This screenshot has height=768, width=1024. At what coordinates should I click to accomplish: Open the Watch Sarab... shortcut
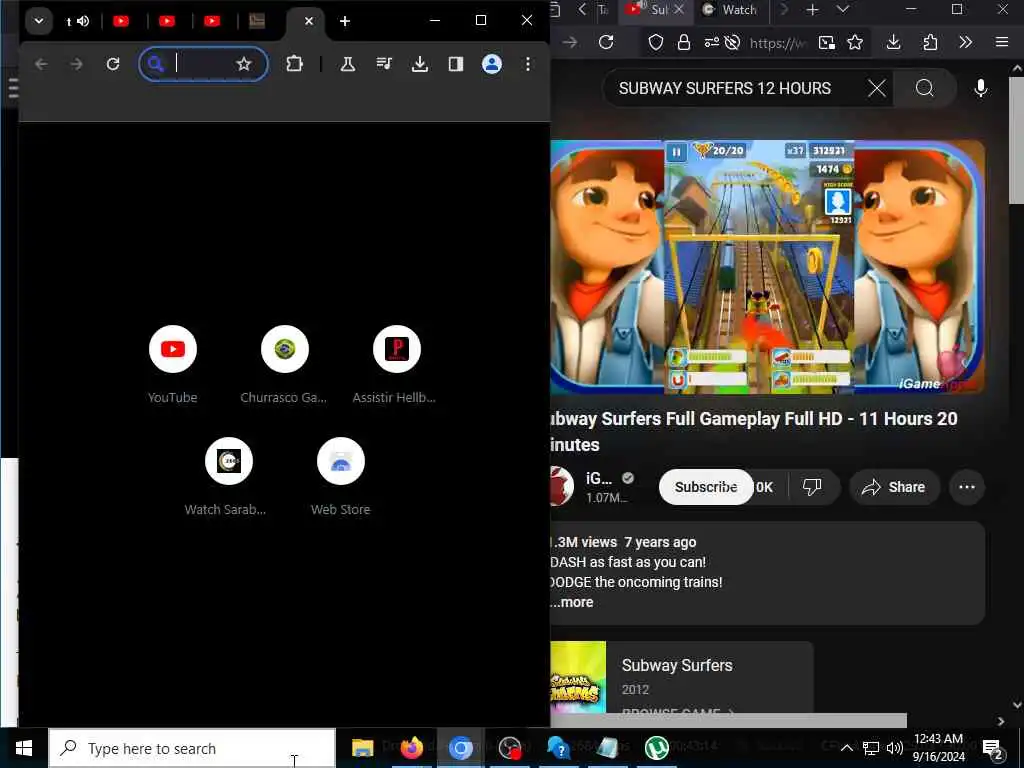(x=228, y=477)
